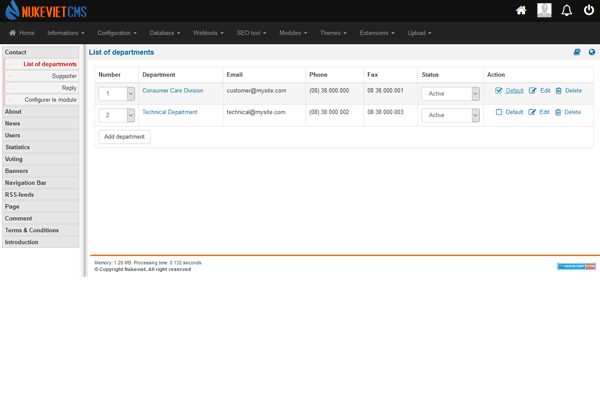The image size is (600, 400).
Task: Click the home icon in top header
Action: coord(521,10)
